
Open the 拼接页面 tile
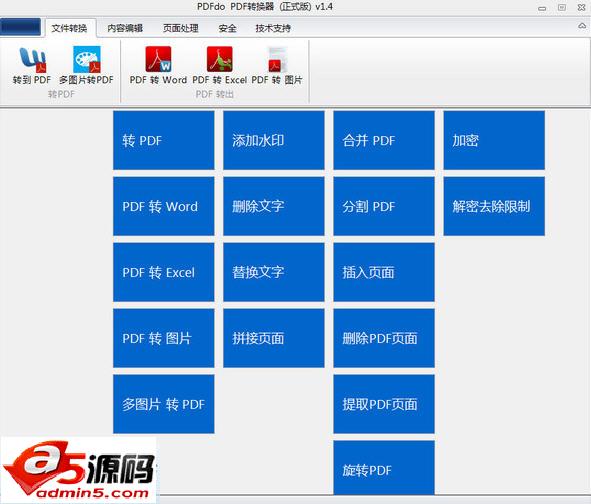274,338
